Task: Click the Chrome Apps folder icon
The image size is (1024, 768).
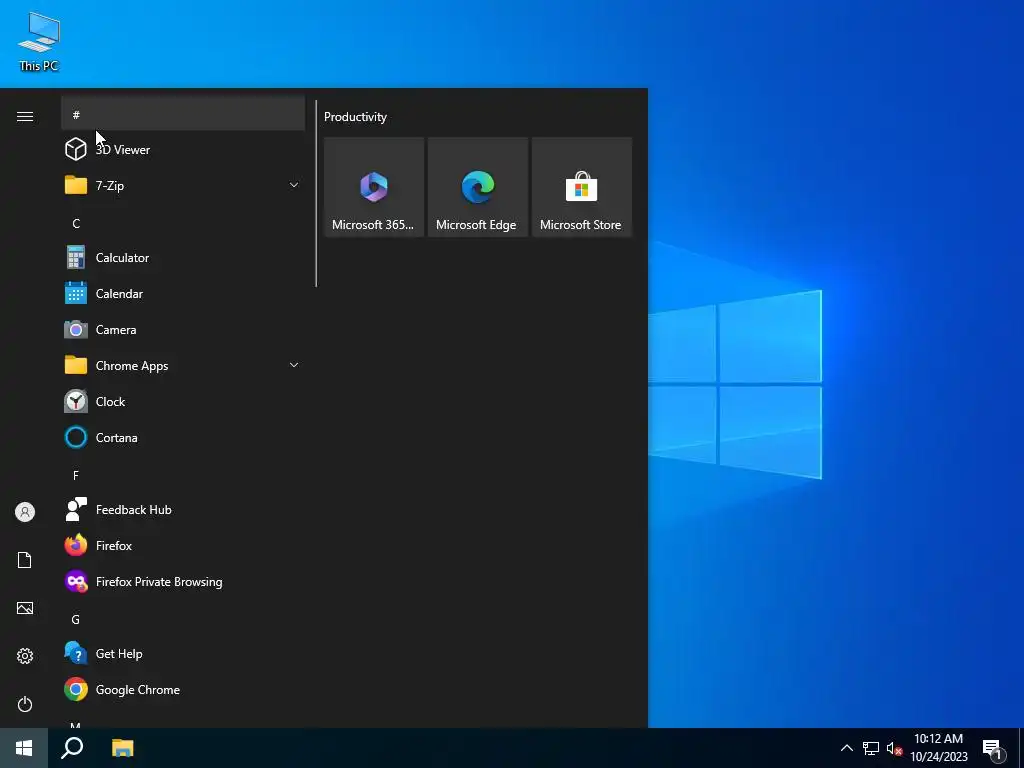Action: click(x=76, y=366)
